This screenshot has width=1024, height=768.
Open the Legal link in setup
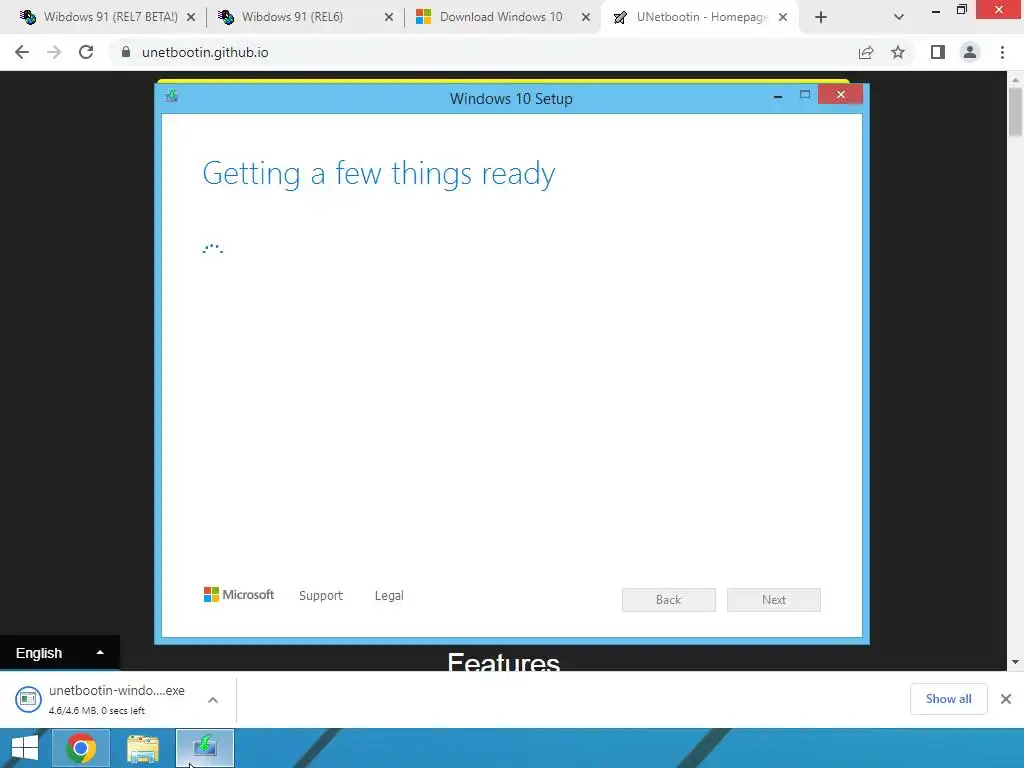[x=389, y=596]
